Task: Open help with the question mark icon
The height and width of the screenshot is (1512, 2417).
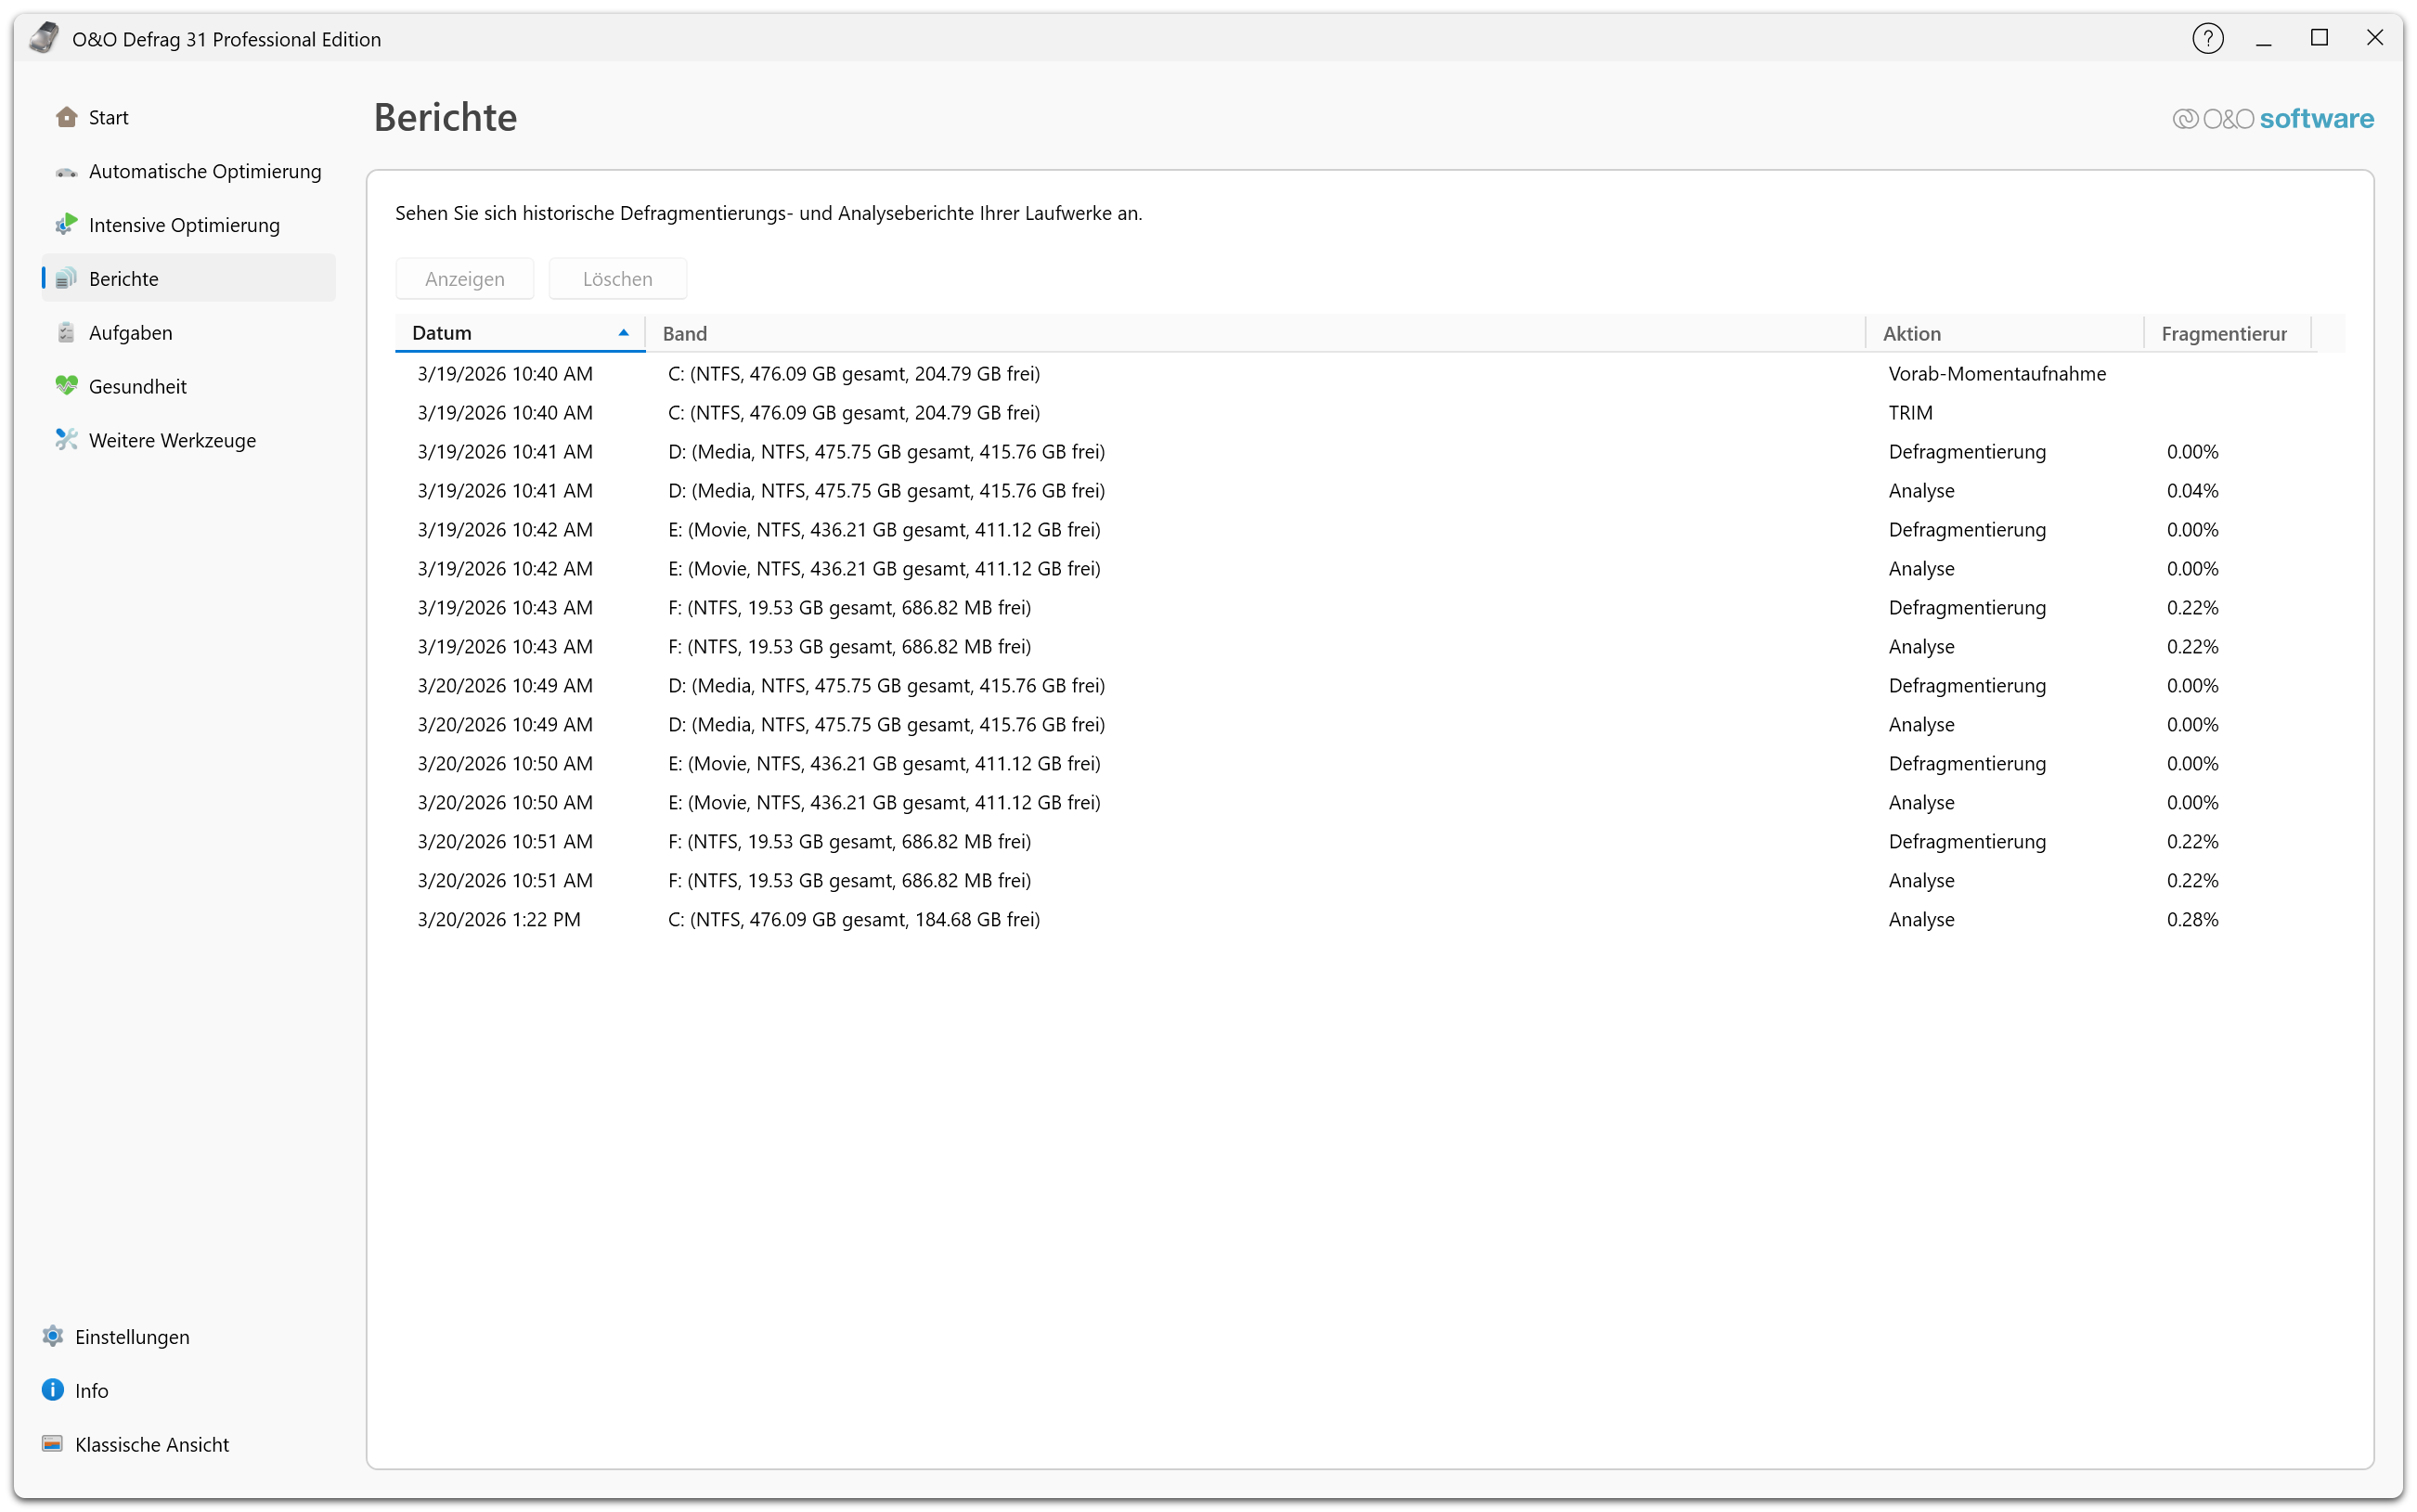Action: click(2207, 39)
